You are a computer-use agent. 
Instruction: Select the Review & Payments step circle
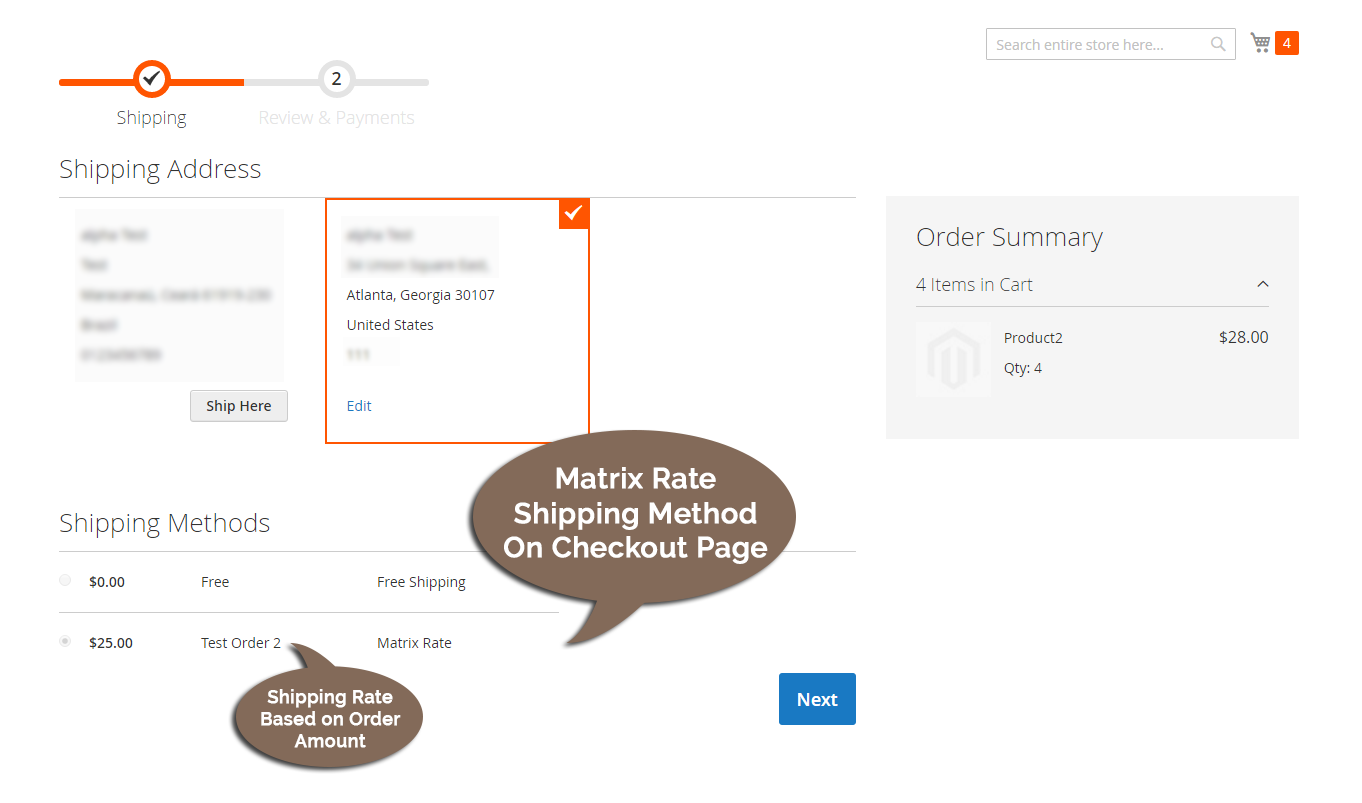336,78
